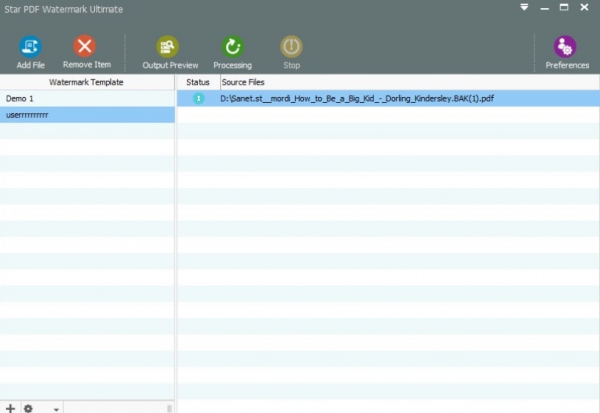Click the template settings gear icon
Screen dimensions: 600x413
point(28,408)
